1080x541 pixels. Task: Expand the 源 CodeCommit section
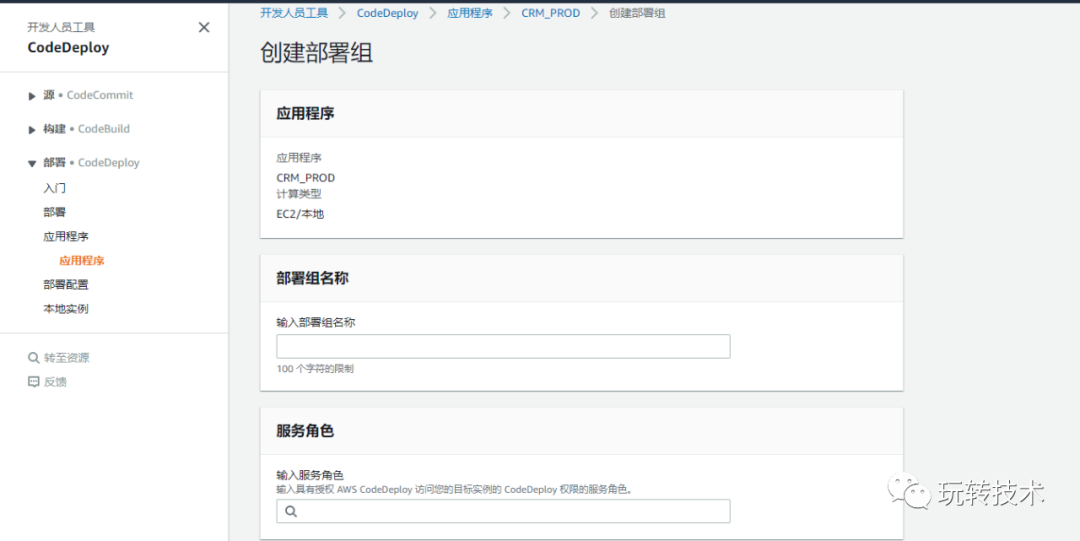[32, 96]
